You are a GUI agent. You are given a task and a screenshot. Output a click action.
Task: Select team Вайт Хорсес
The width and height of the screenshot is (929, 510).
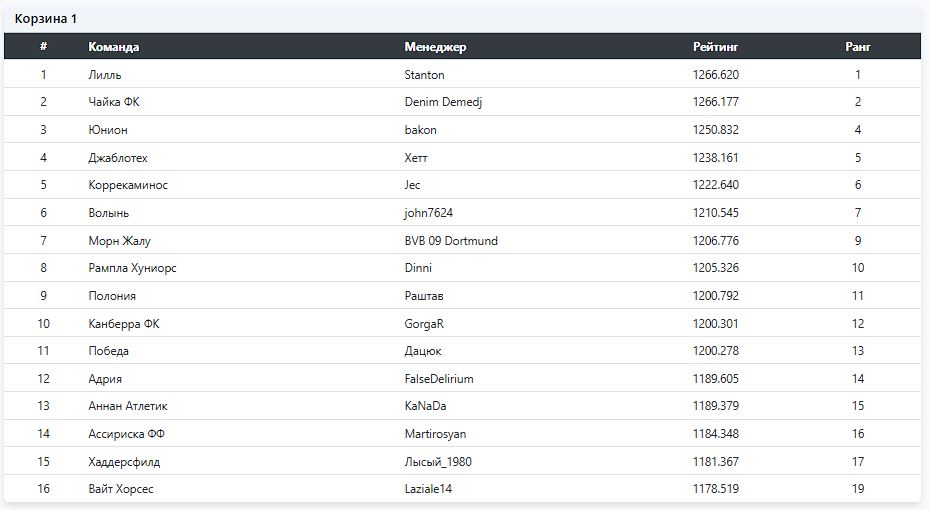[x=121, y=489]
